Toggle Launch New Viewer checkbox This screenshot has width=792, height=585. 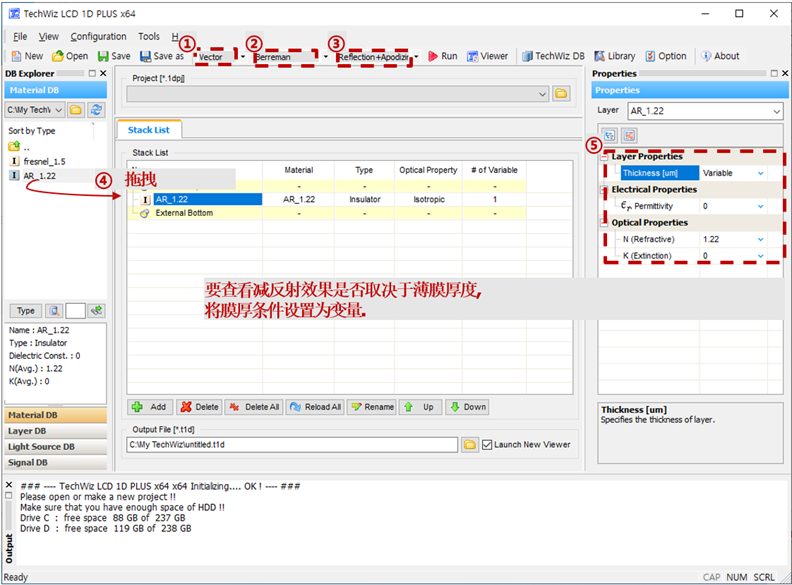[487, 445]
